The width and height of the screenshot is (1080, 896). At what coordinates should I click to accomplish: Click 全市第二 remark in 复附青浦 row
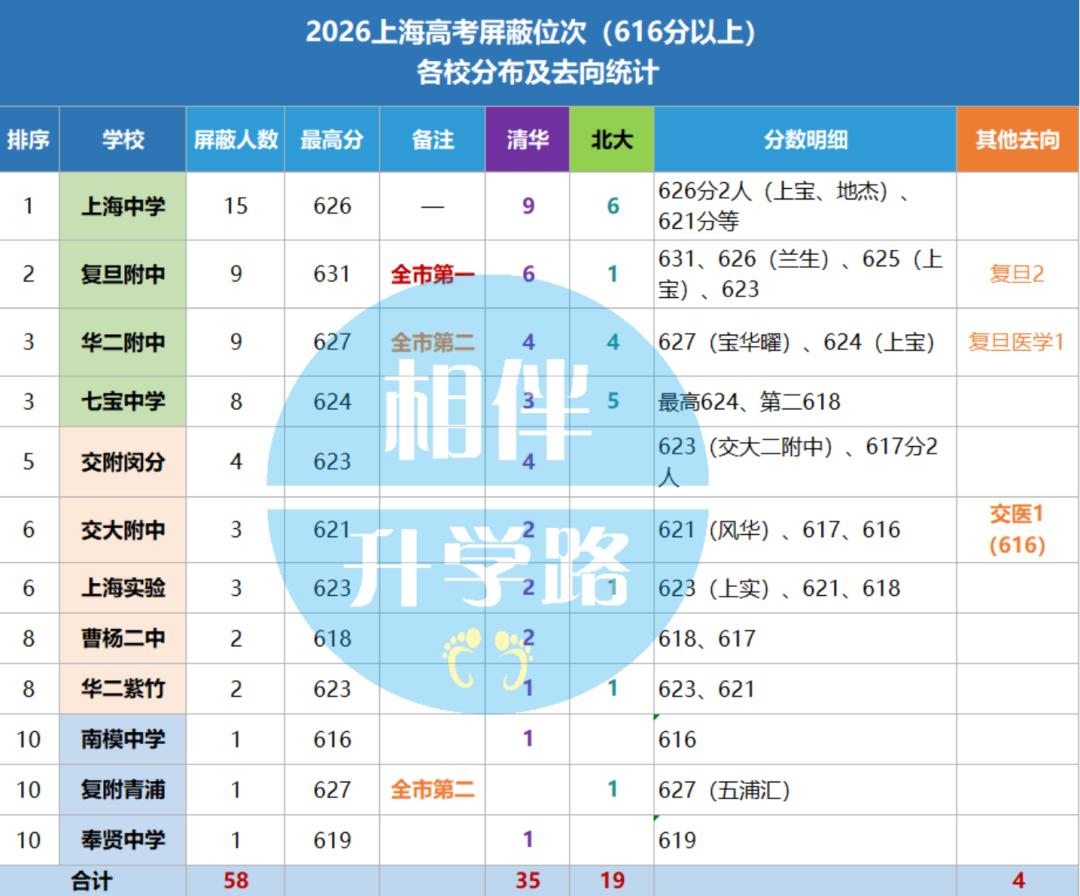click(x=433, y=789)
